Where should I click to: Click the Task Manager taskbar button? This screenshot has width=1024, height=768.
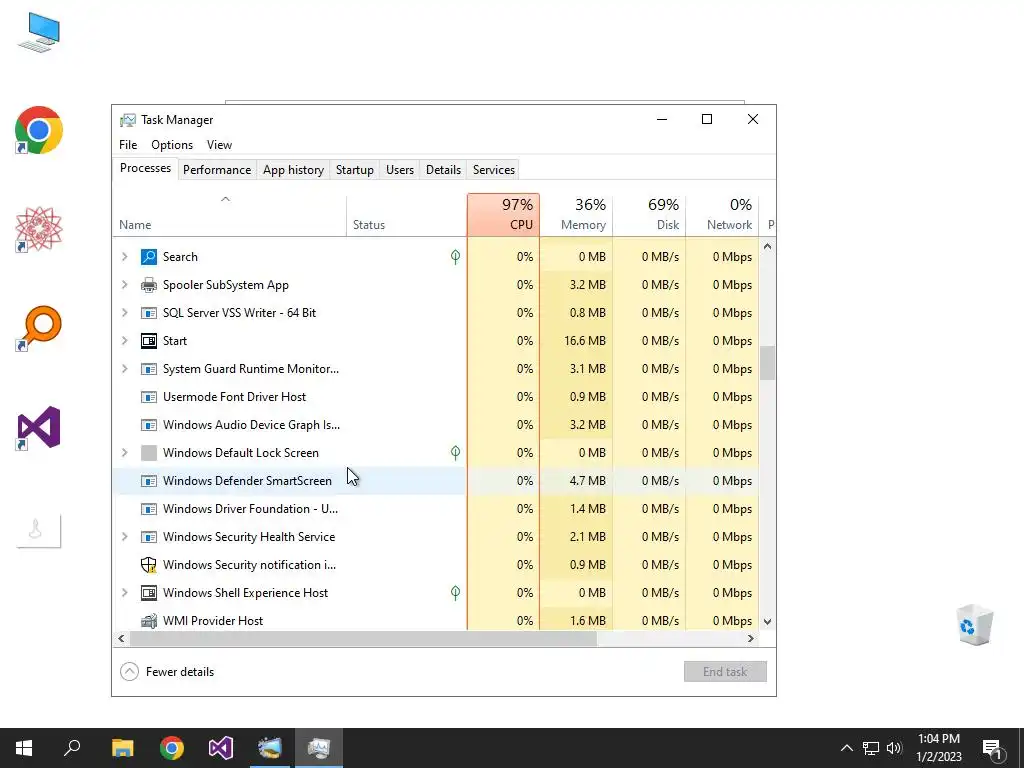pyautogui.click(x=319, y=748)
